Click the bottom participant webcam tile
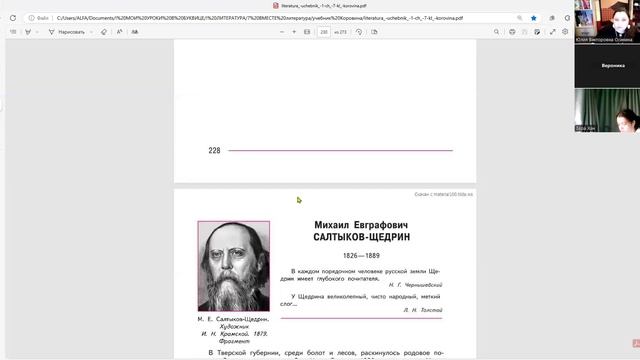 coord(607,111)
